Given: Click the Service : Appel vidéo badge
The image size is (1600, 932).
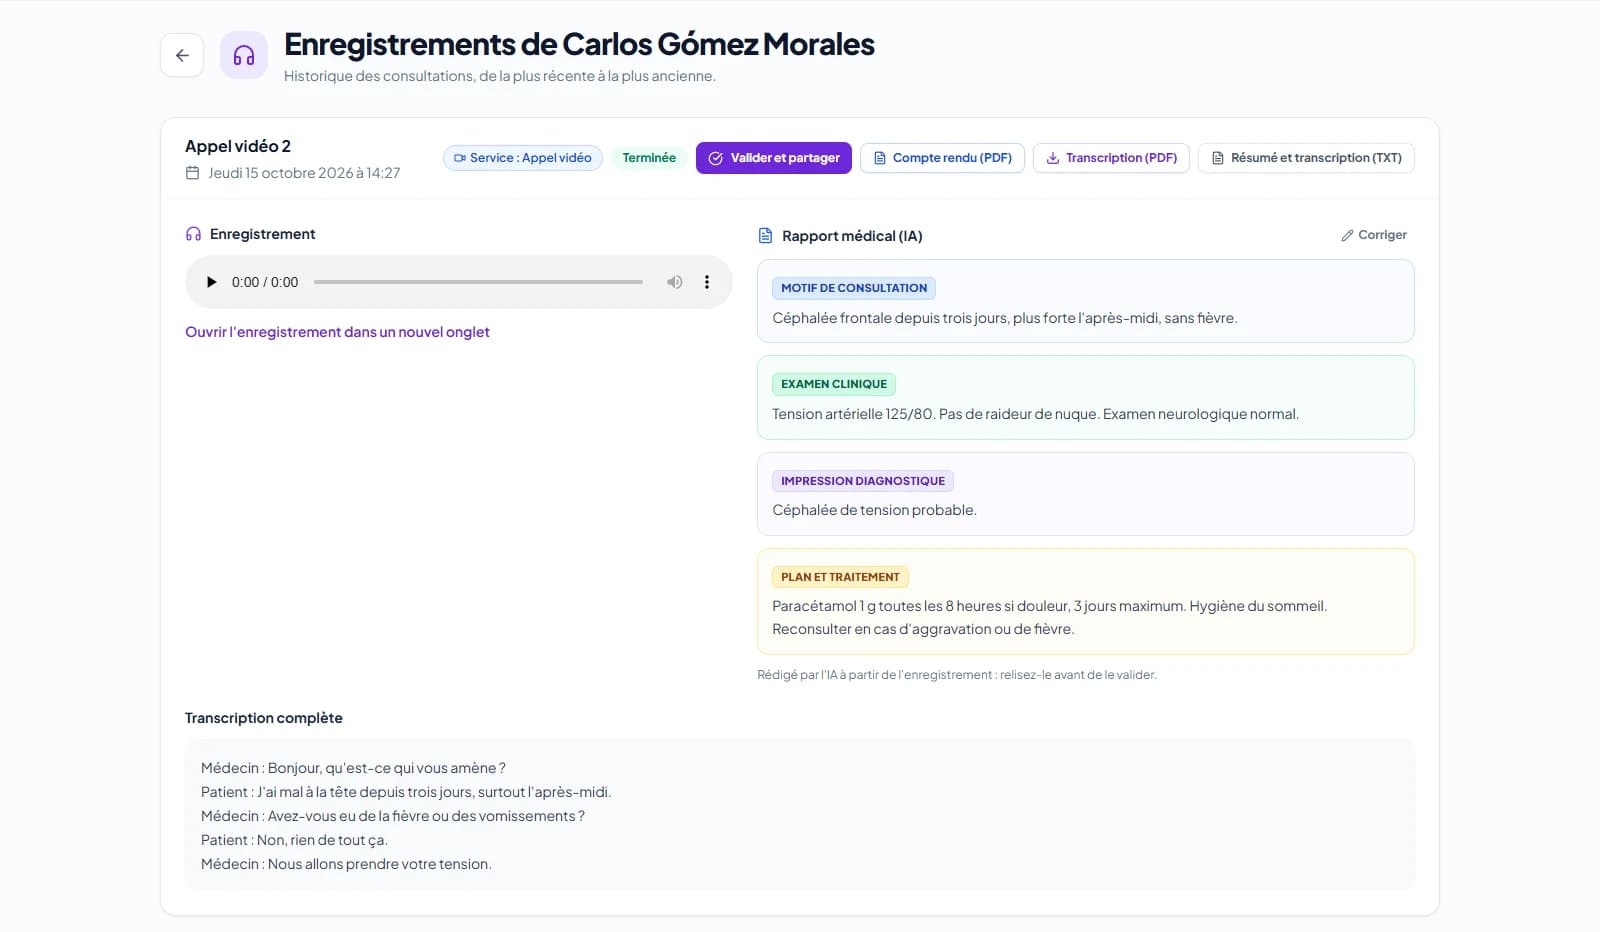Looking at the screenshot, I should 523,158.
